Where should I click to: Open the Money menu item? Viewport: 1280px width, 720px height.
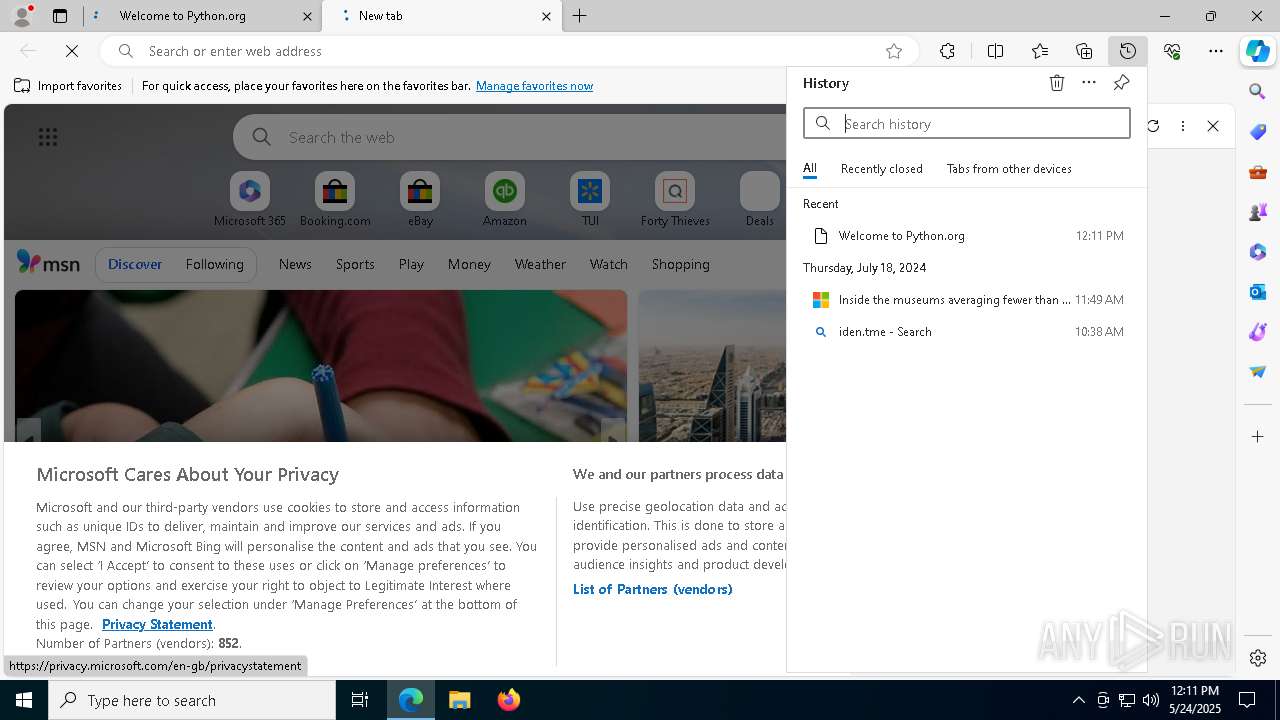point(469,264)
